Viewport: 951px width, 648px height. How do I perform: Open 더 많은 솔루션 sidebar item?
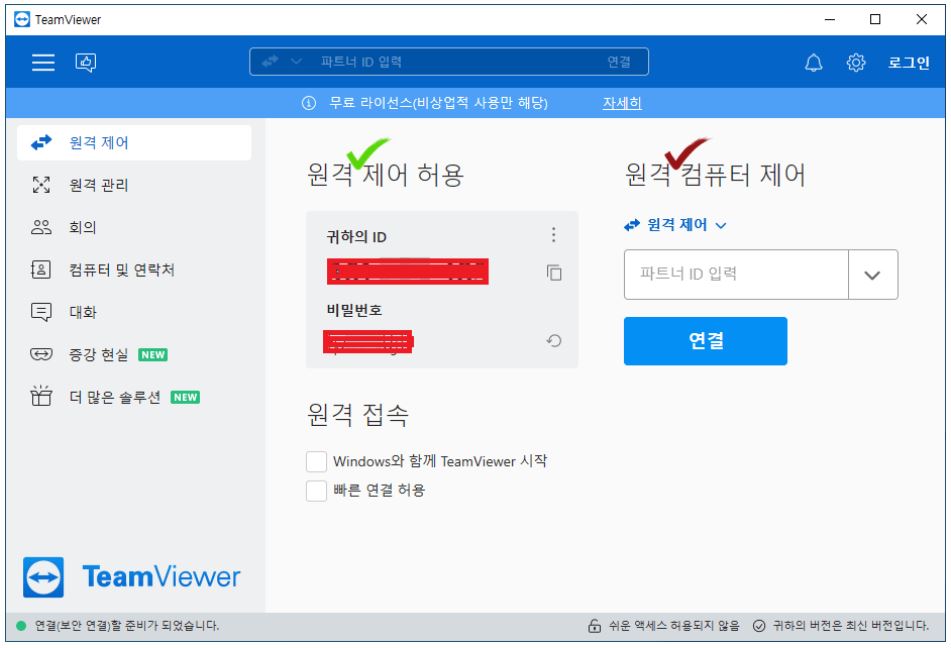coord(134,397)
